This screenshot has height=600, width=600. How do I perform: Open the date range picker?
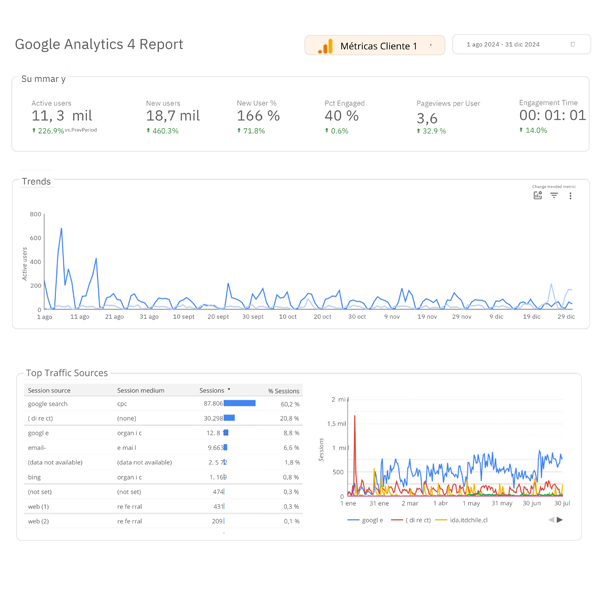click(503, 45)
